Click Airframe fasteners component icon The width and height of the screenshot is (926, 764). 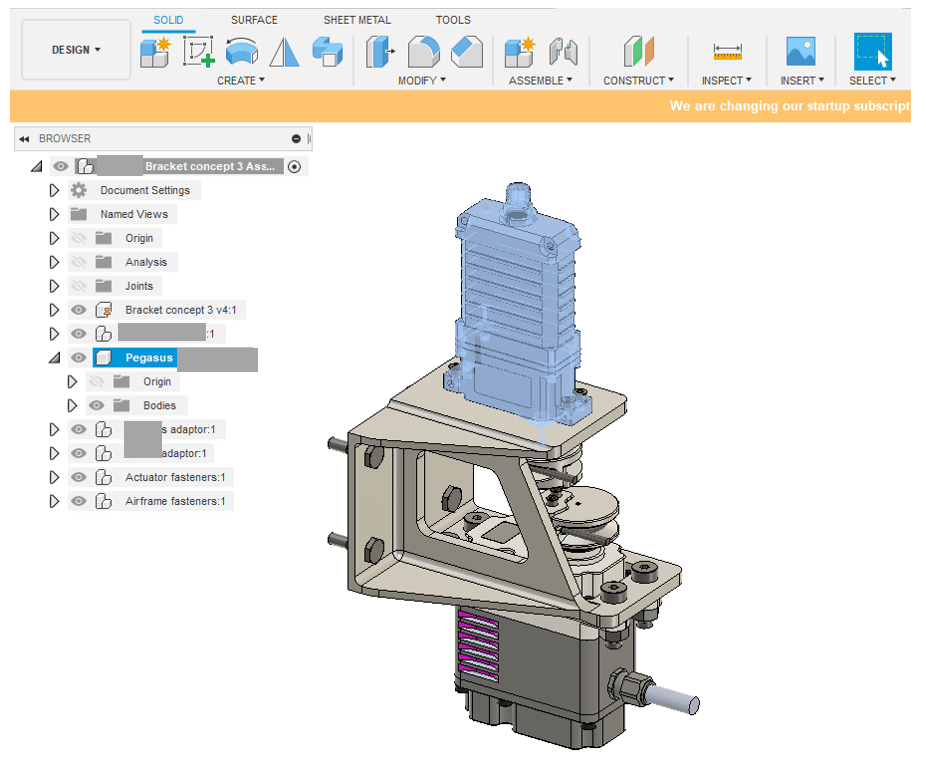coord(104,501)
